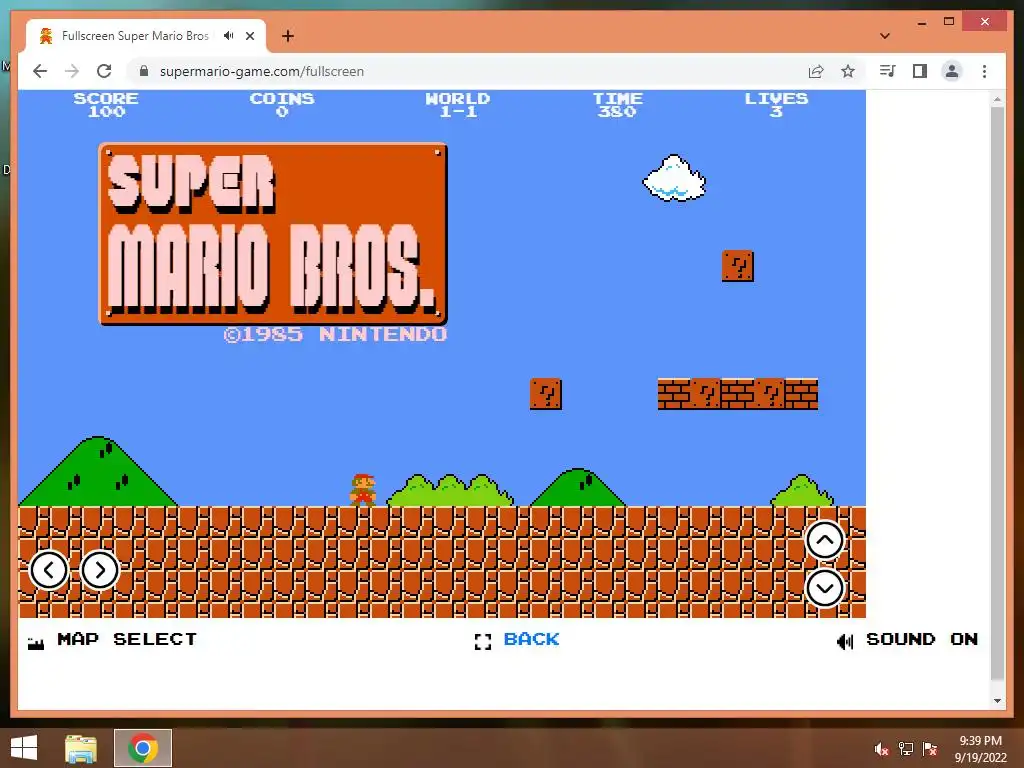Click the muted volume tray icon
This screenshot has width=1024, height=768.
pos(882,749)
